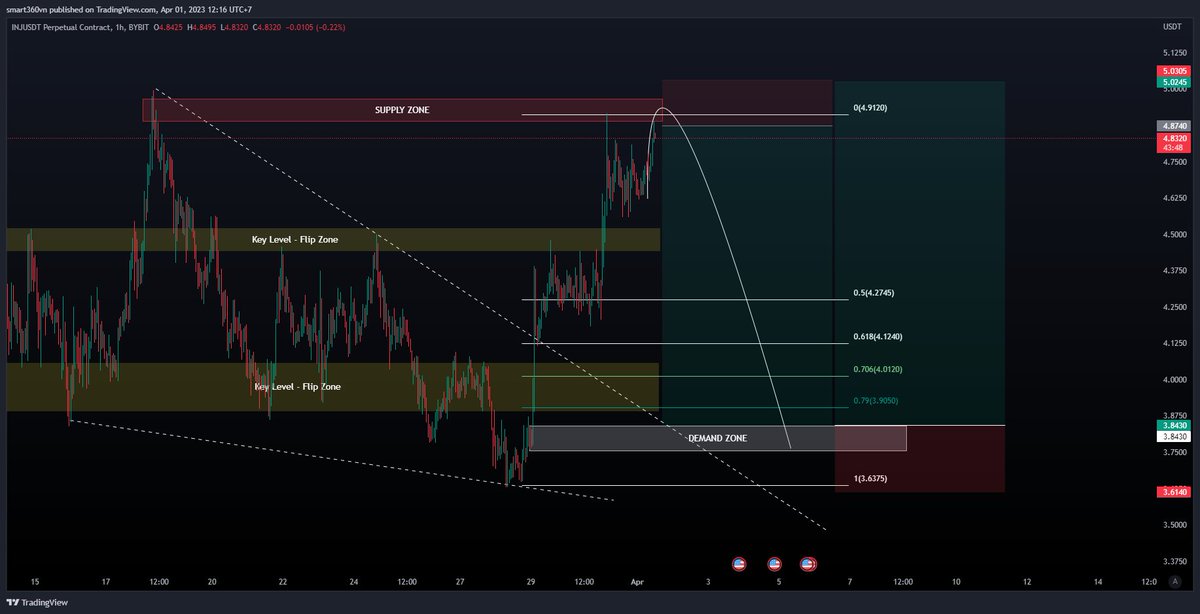Click the gray 4.8740 price tag
Viewport: 1200px width, 614px height.
(1173, 126)
